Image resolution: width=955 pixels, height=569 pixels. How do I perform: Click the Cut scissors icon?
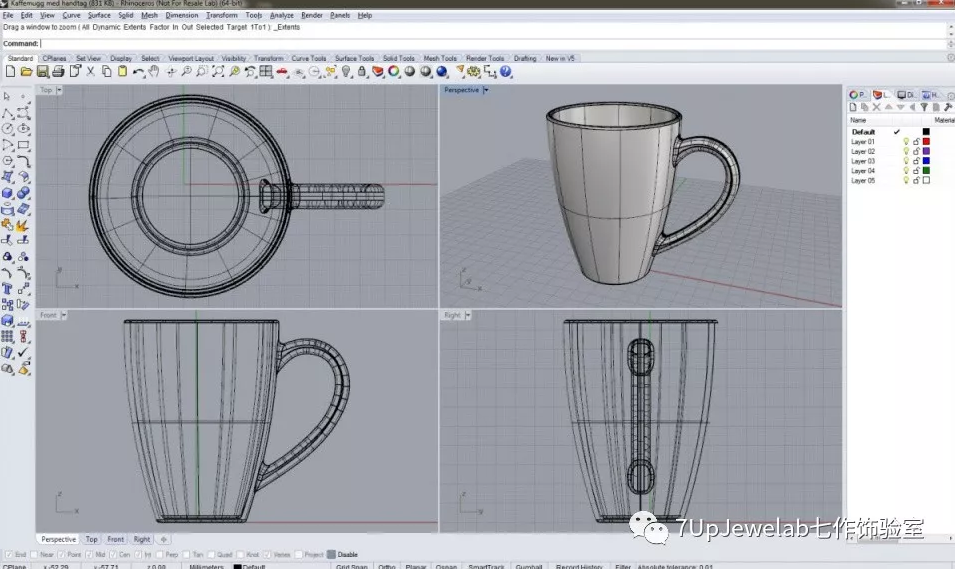[x=91, y=72]
